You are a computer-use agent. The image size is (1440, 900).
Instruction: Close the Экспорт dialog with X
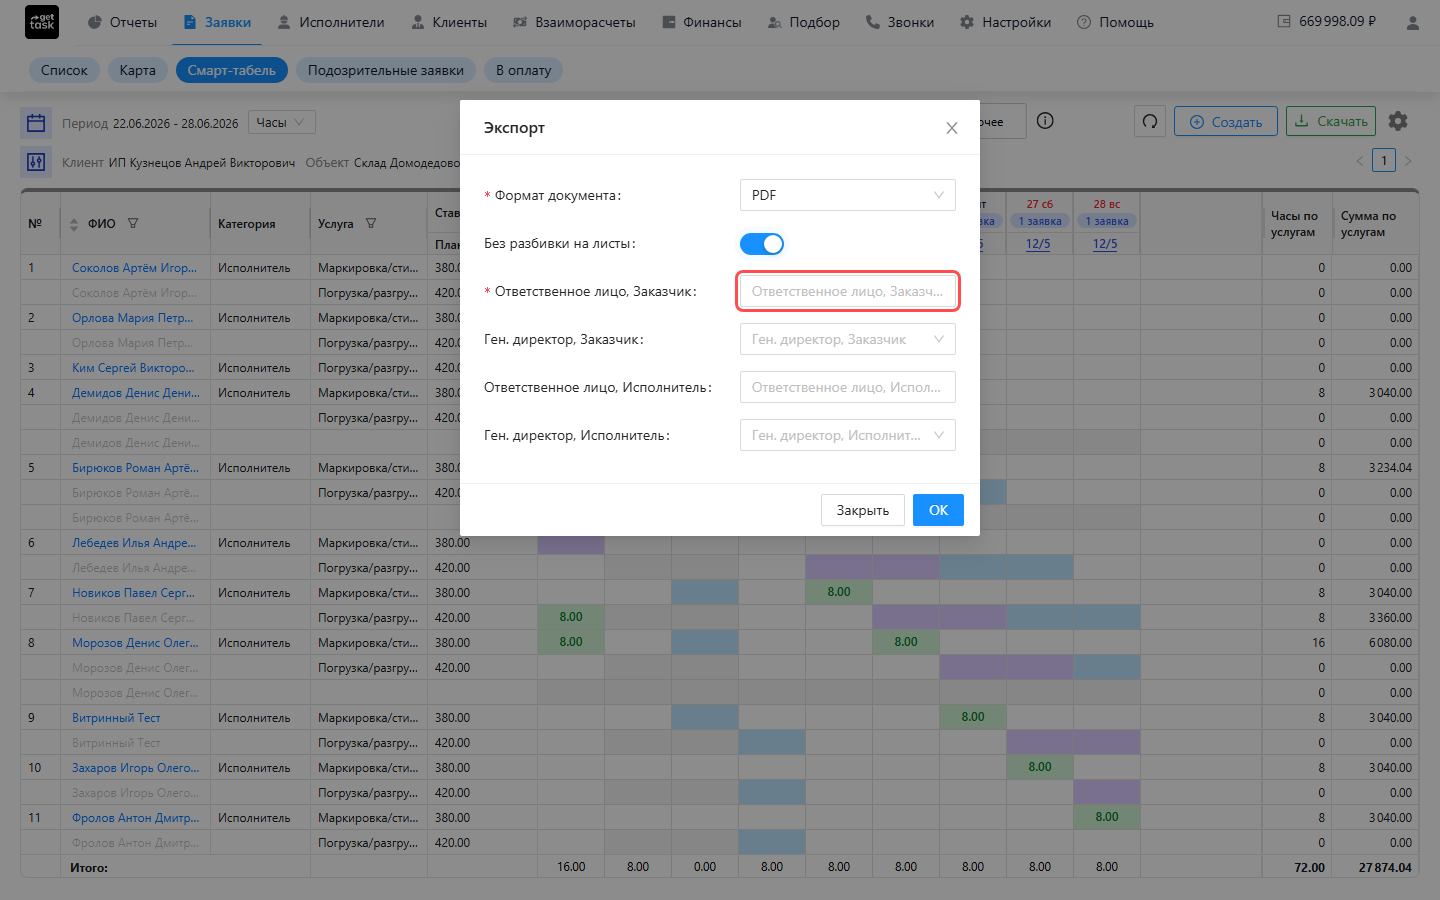pyautogui.click(x=952, y=128)
